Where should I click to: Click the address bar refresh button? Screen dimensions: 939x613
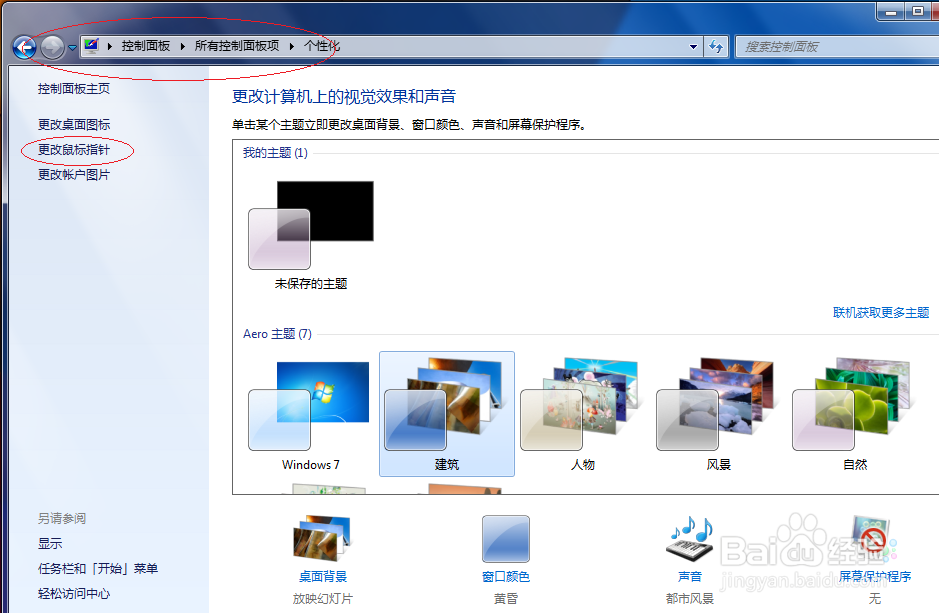pos(716,47)
